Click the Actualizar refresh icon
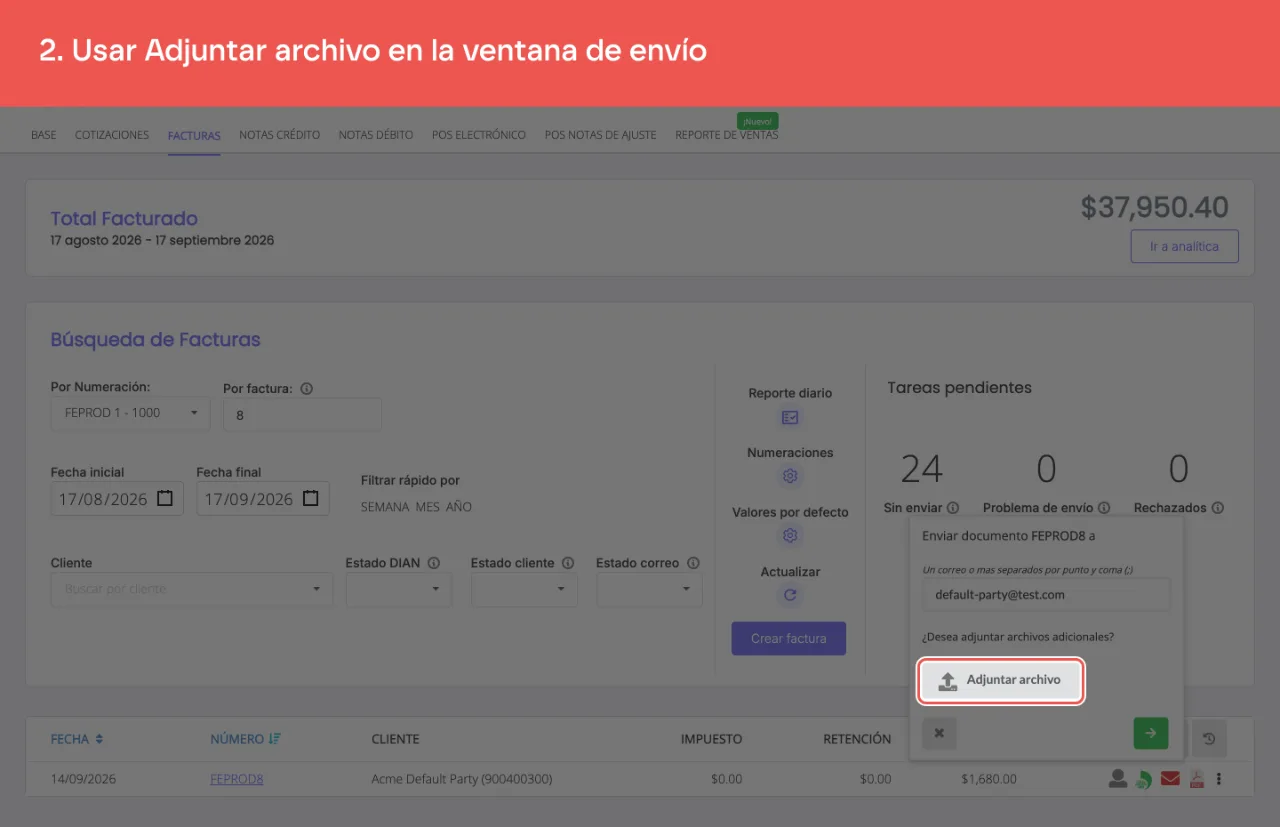This screenshot has height=827, width=1280. point(790,595)
